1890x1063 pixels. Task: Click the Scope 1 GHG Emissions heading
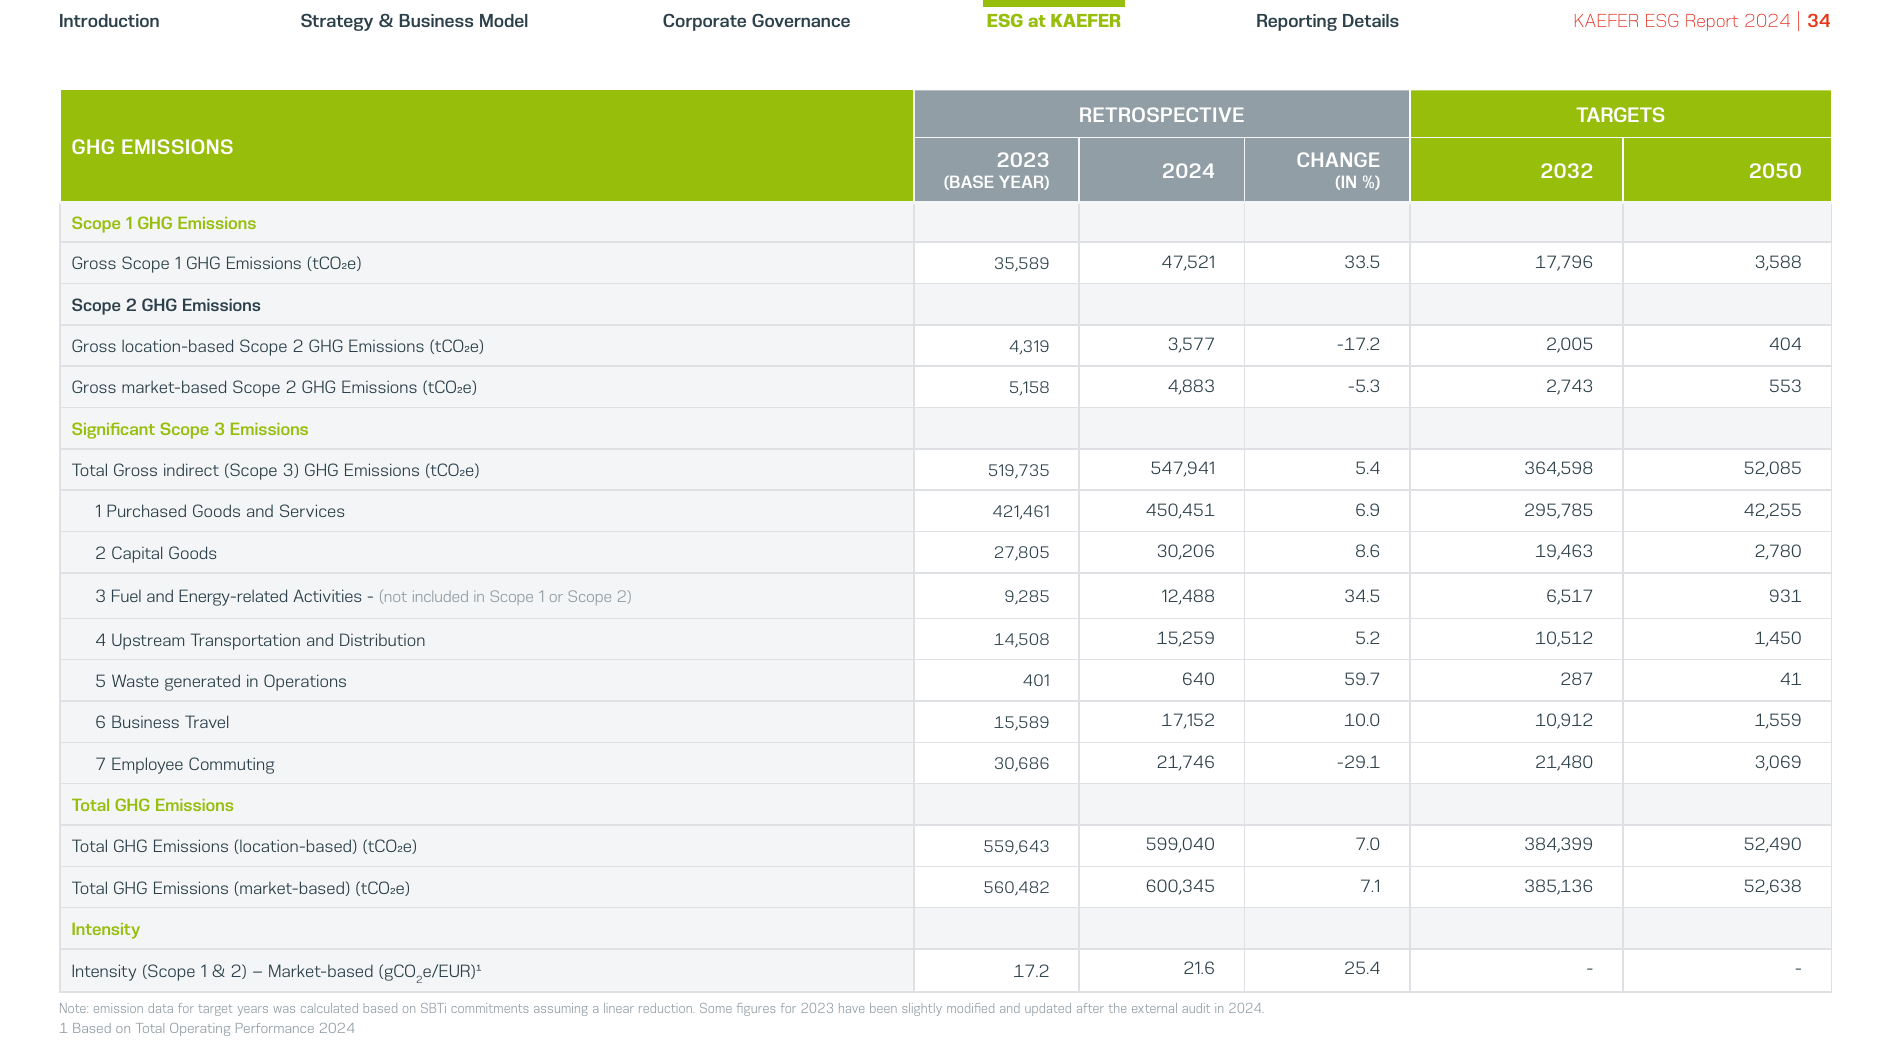click(164, 223)
